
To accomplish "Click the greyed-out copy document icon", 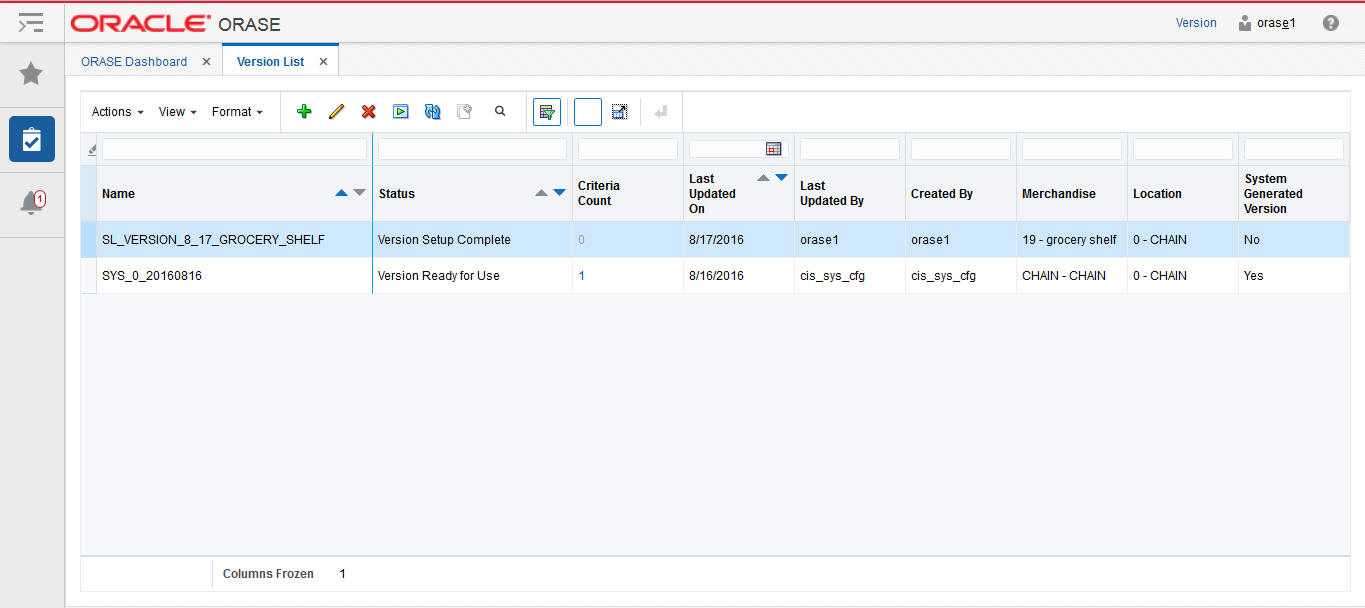I will 464,112.
